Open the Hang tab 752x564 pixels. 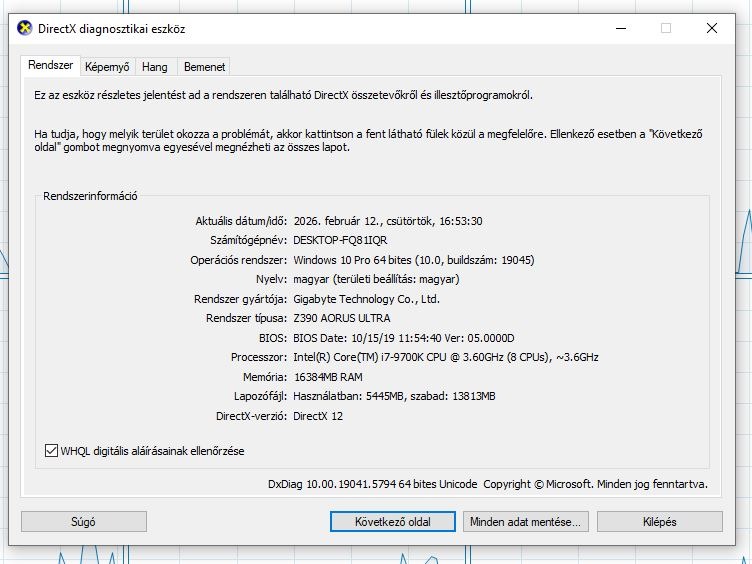click(x=155, y=67)
